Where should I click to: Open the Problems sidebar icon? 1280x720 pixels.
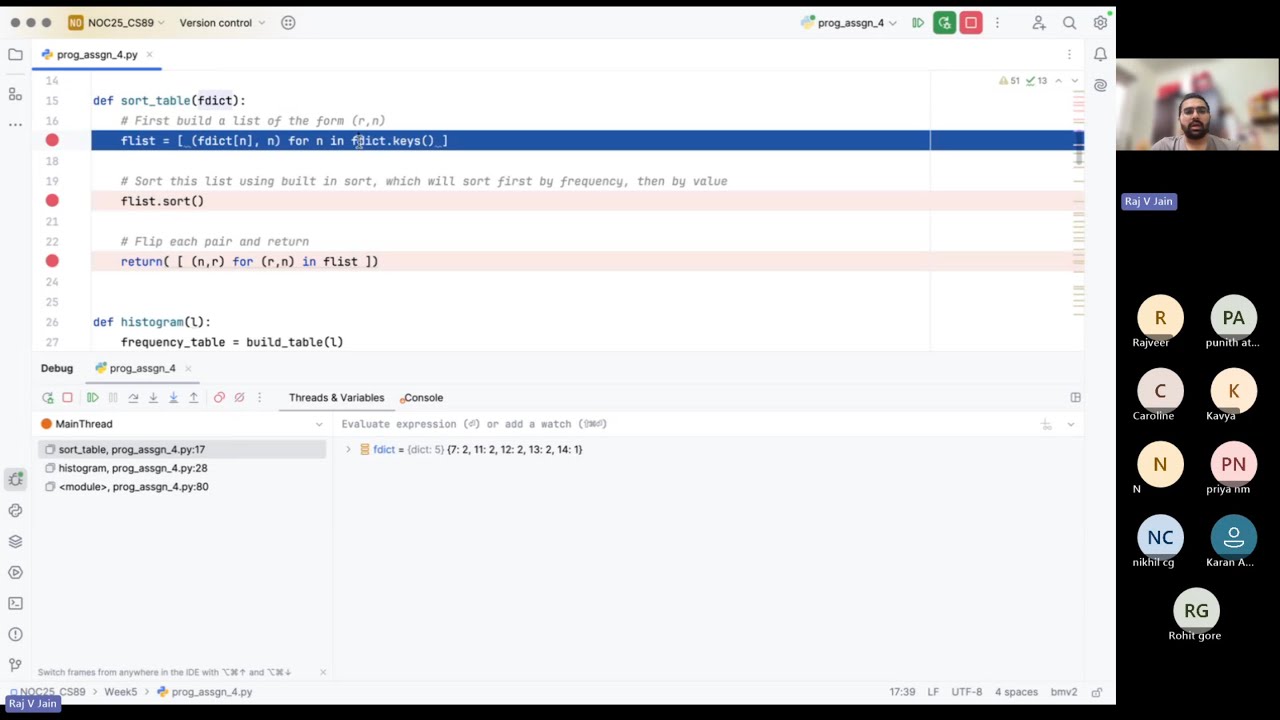[15, 635]
